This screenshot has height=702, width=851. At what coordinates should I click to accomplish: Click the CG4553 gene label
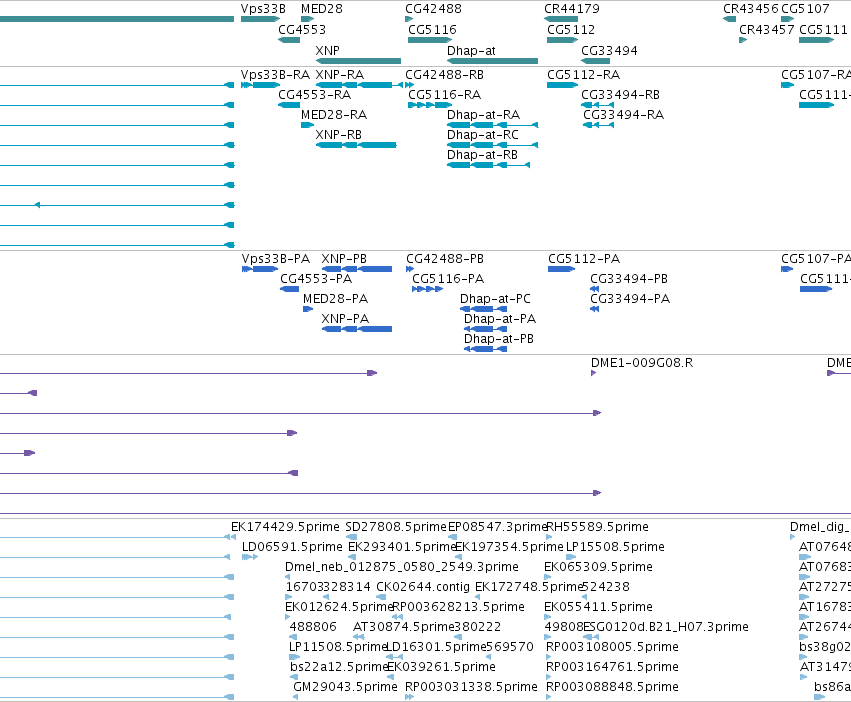(x=302, y=30)
